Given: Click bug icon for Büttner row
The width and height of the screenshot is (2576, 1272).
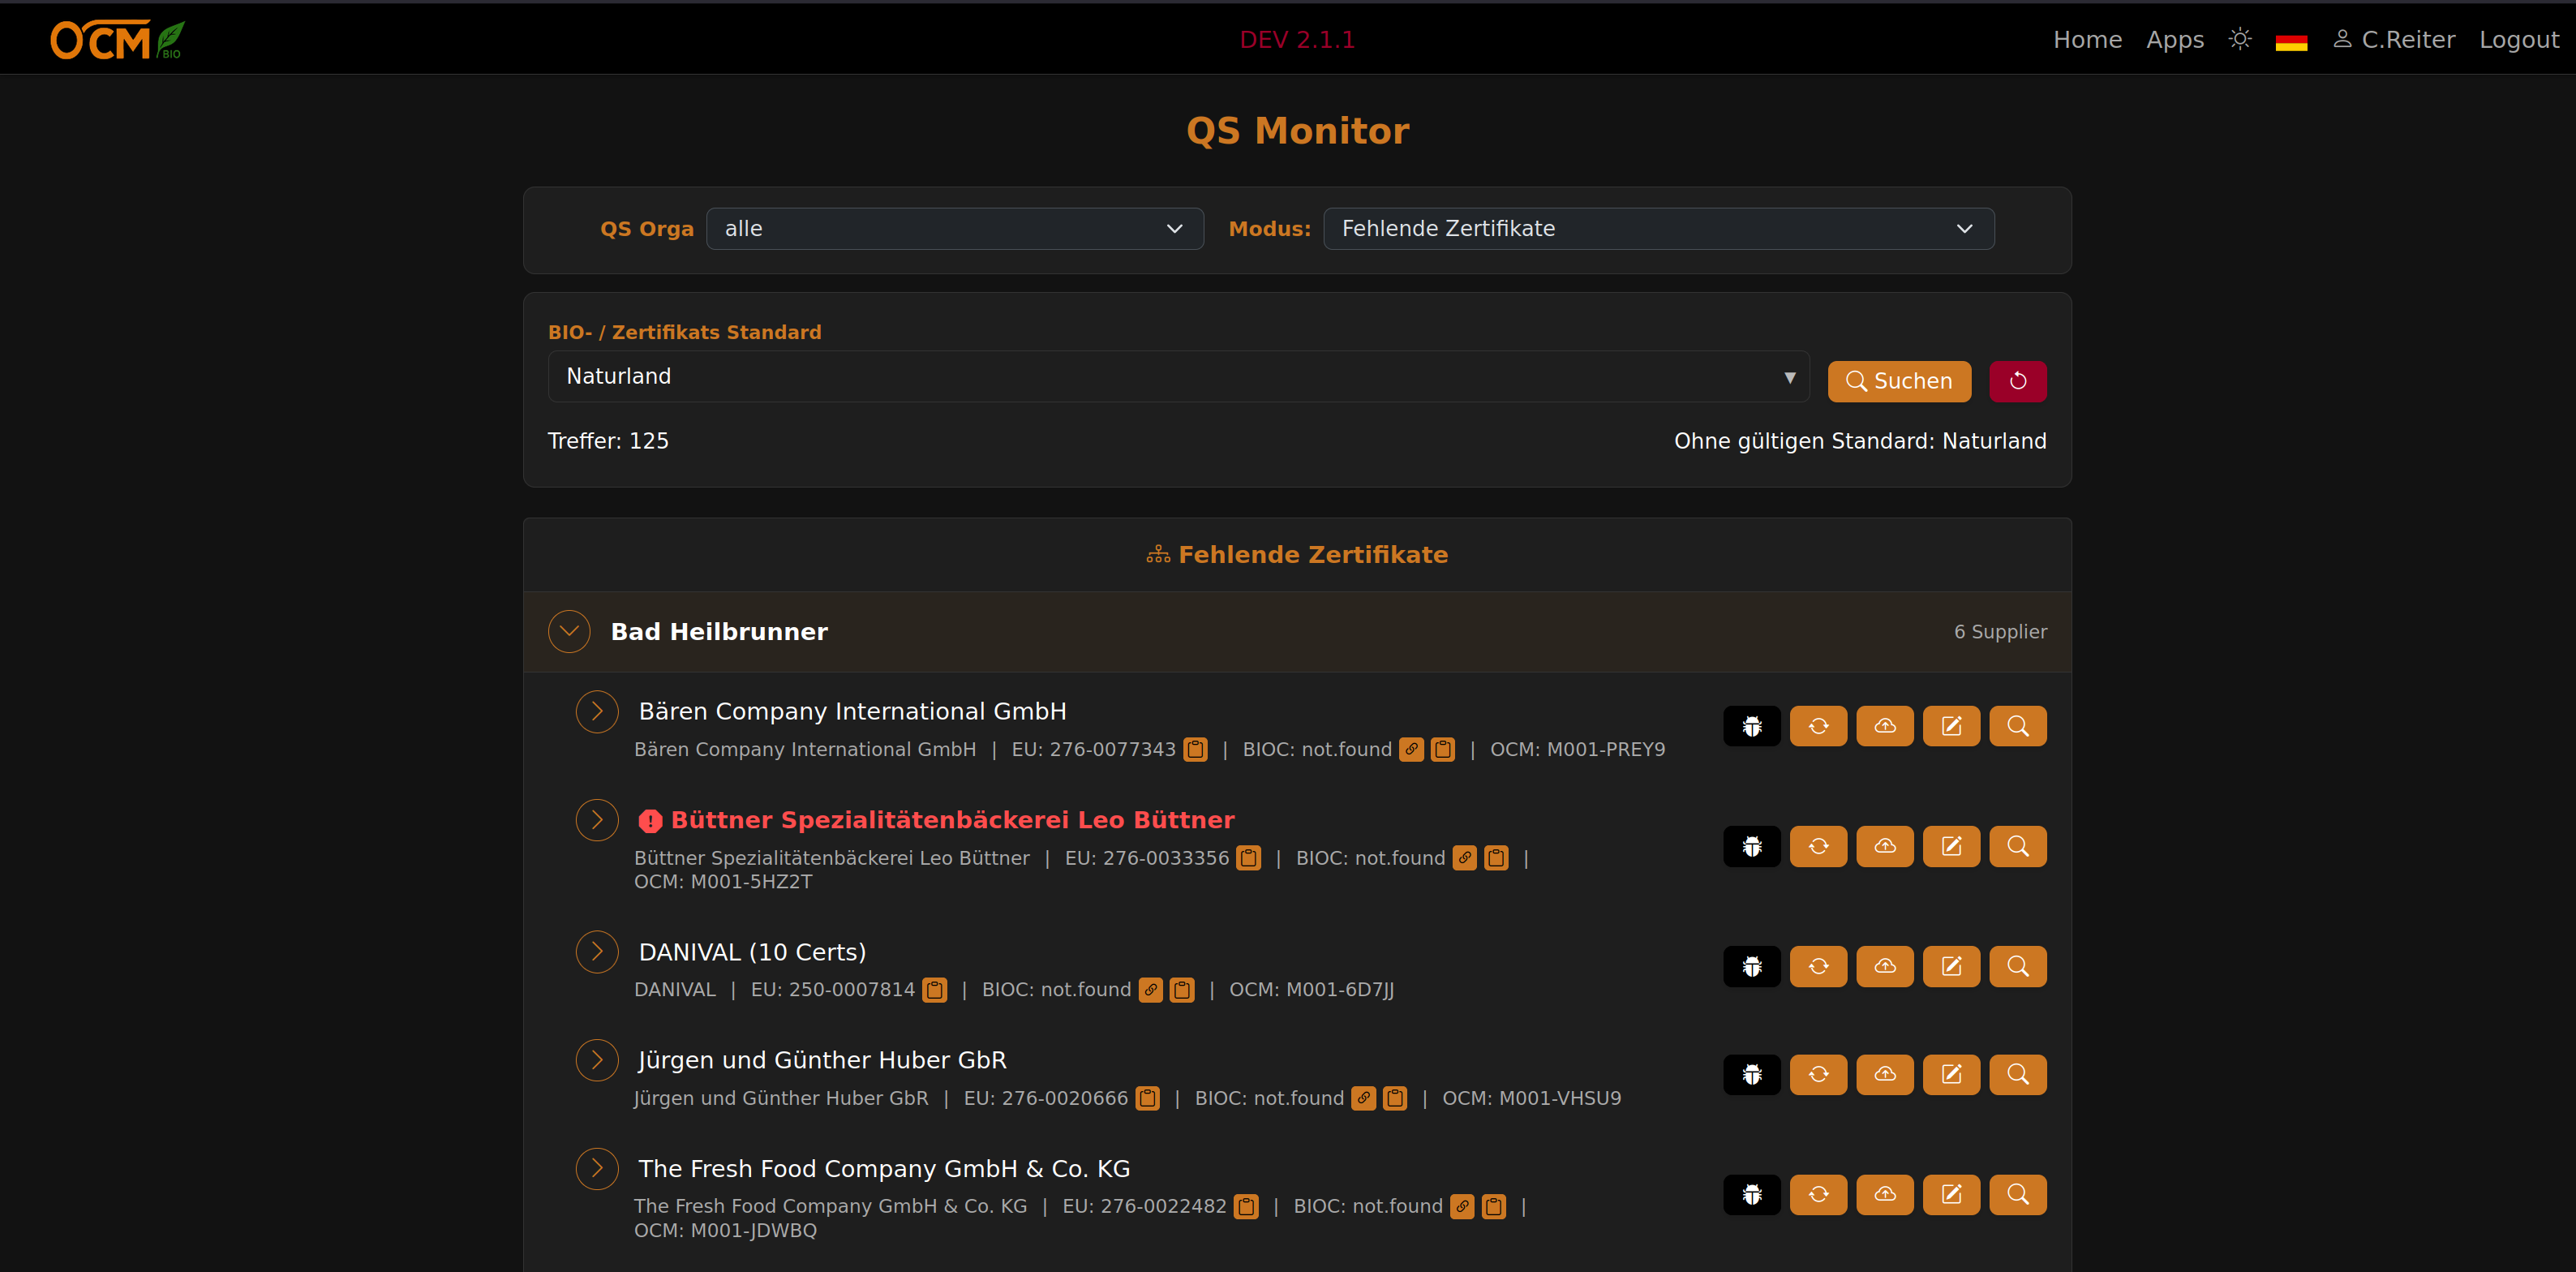Looking at the screenshot, I should coord(1751,846).
